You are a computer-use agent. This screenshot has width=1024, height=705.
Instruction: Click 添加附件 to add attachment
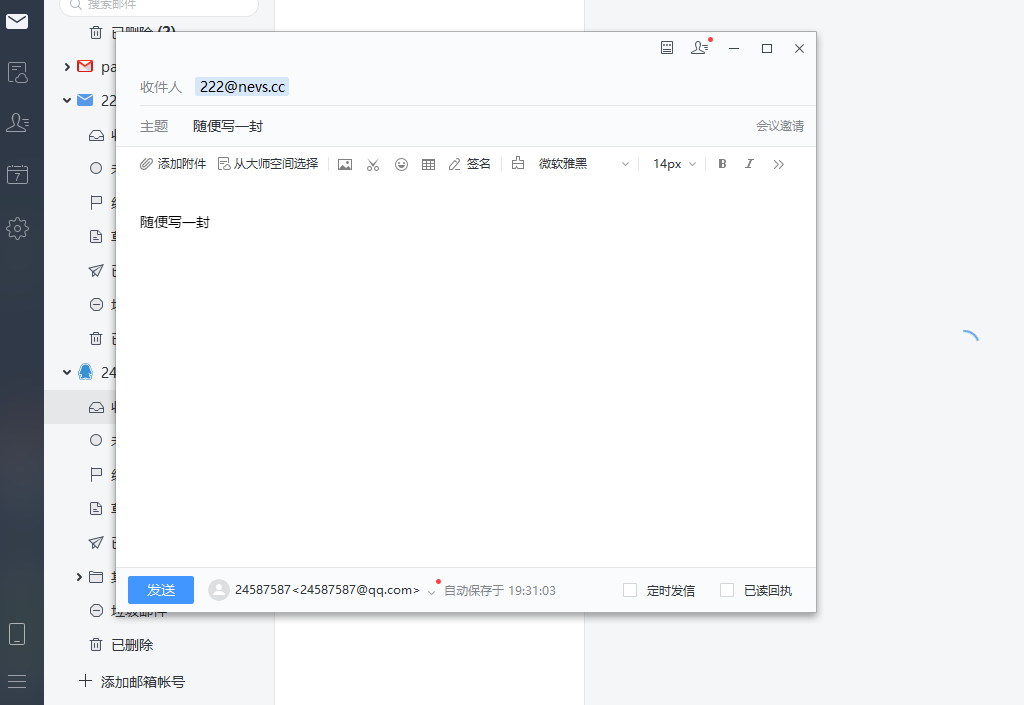[x=173, y=164]
